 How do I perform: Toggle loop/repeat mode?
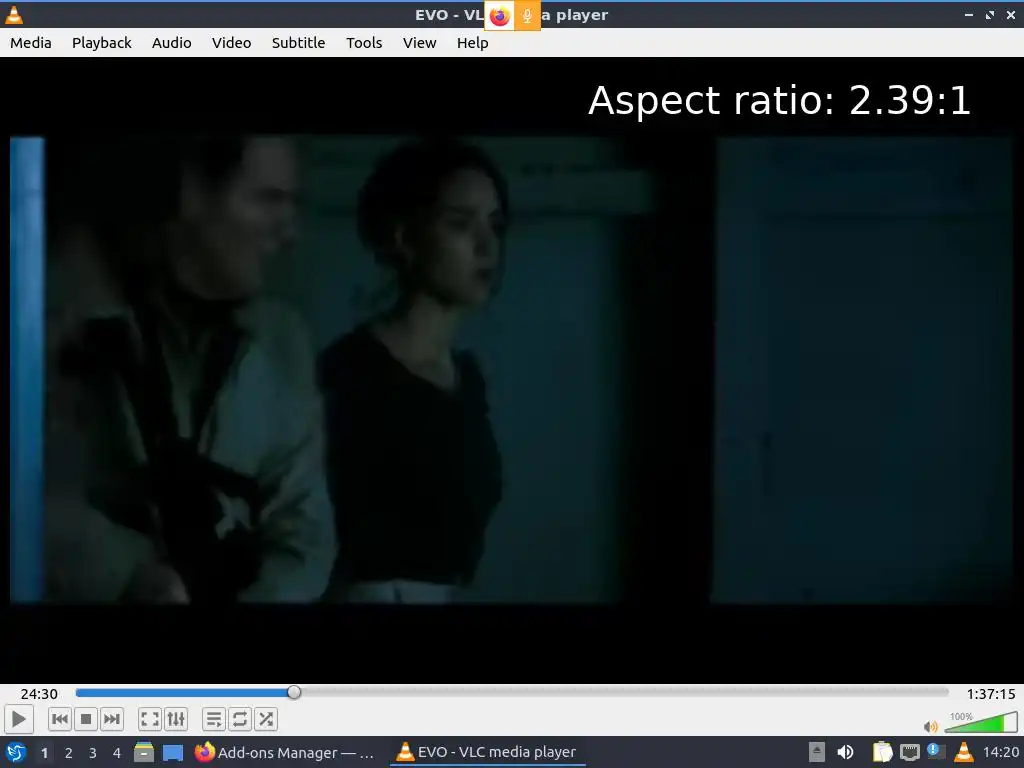(x=240, y=720)
